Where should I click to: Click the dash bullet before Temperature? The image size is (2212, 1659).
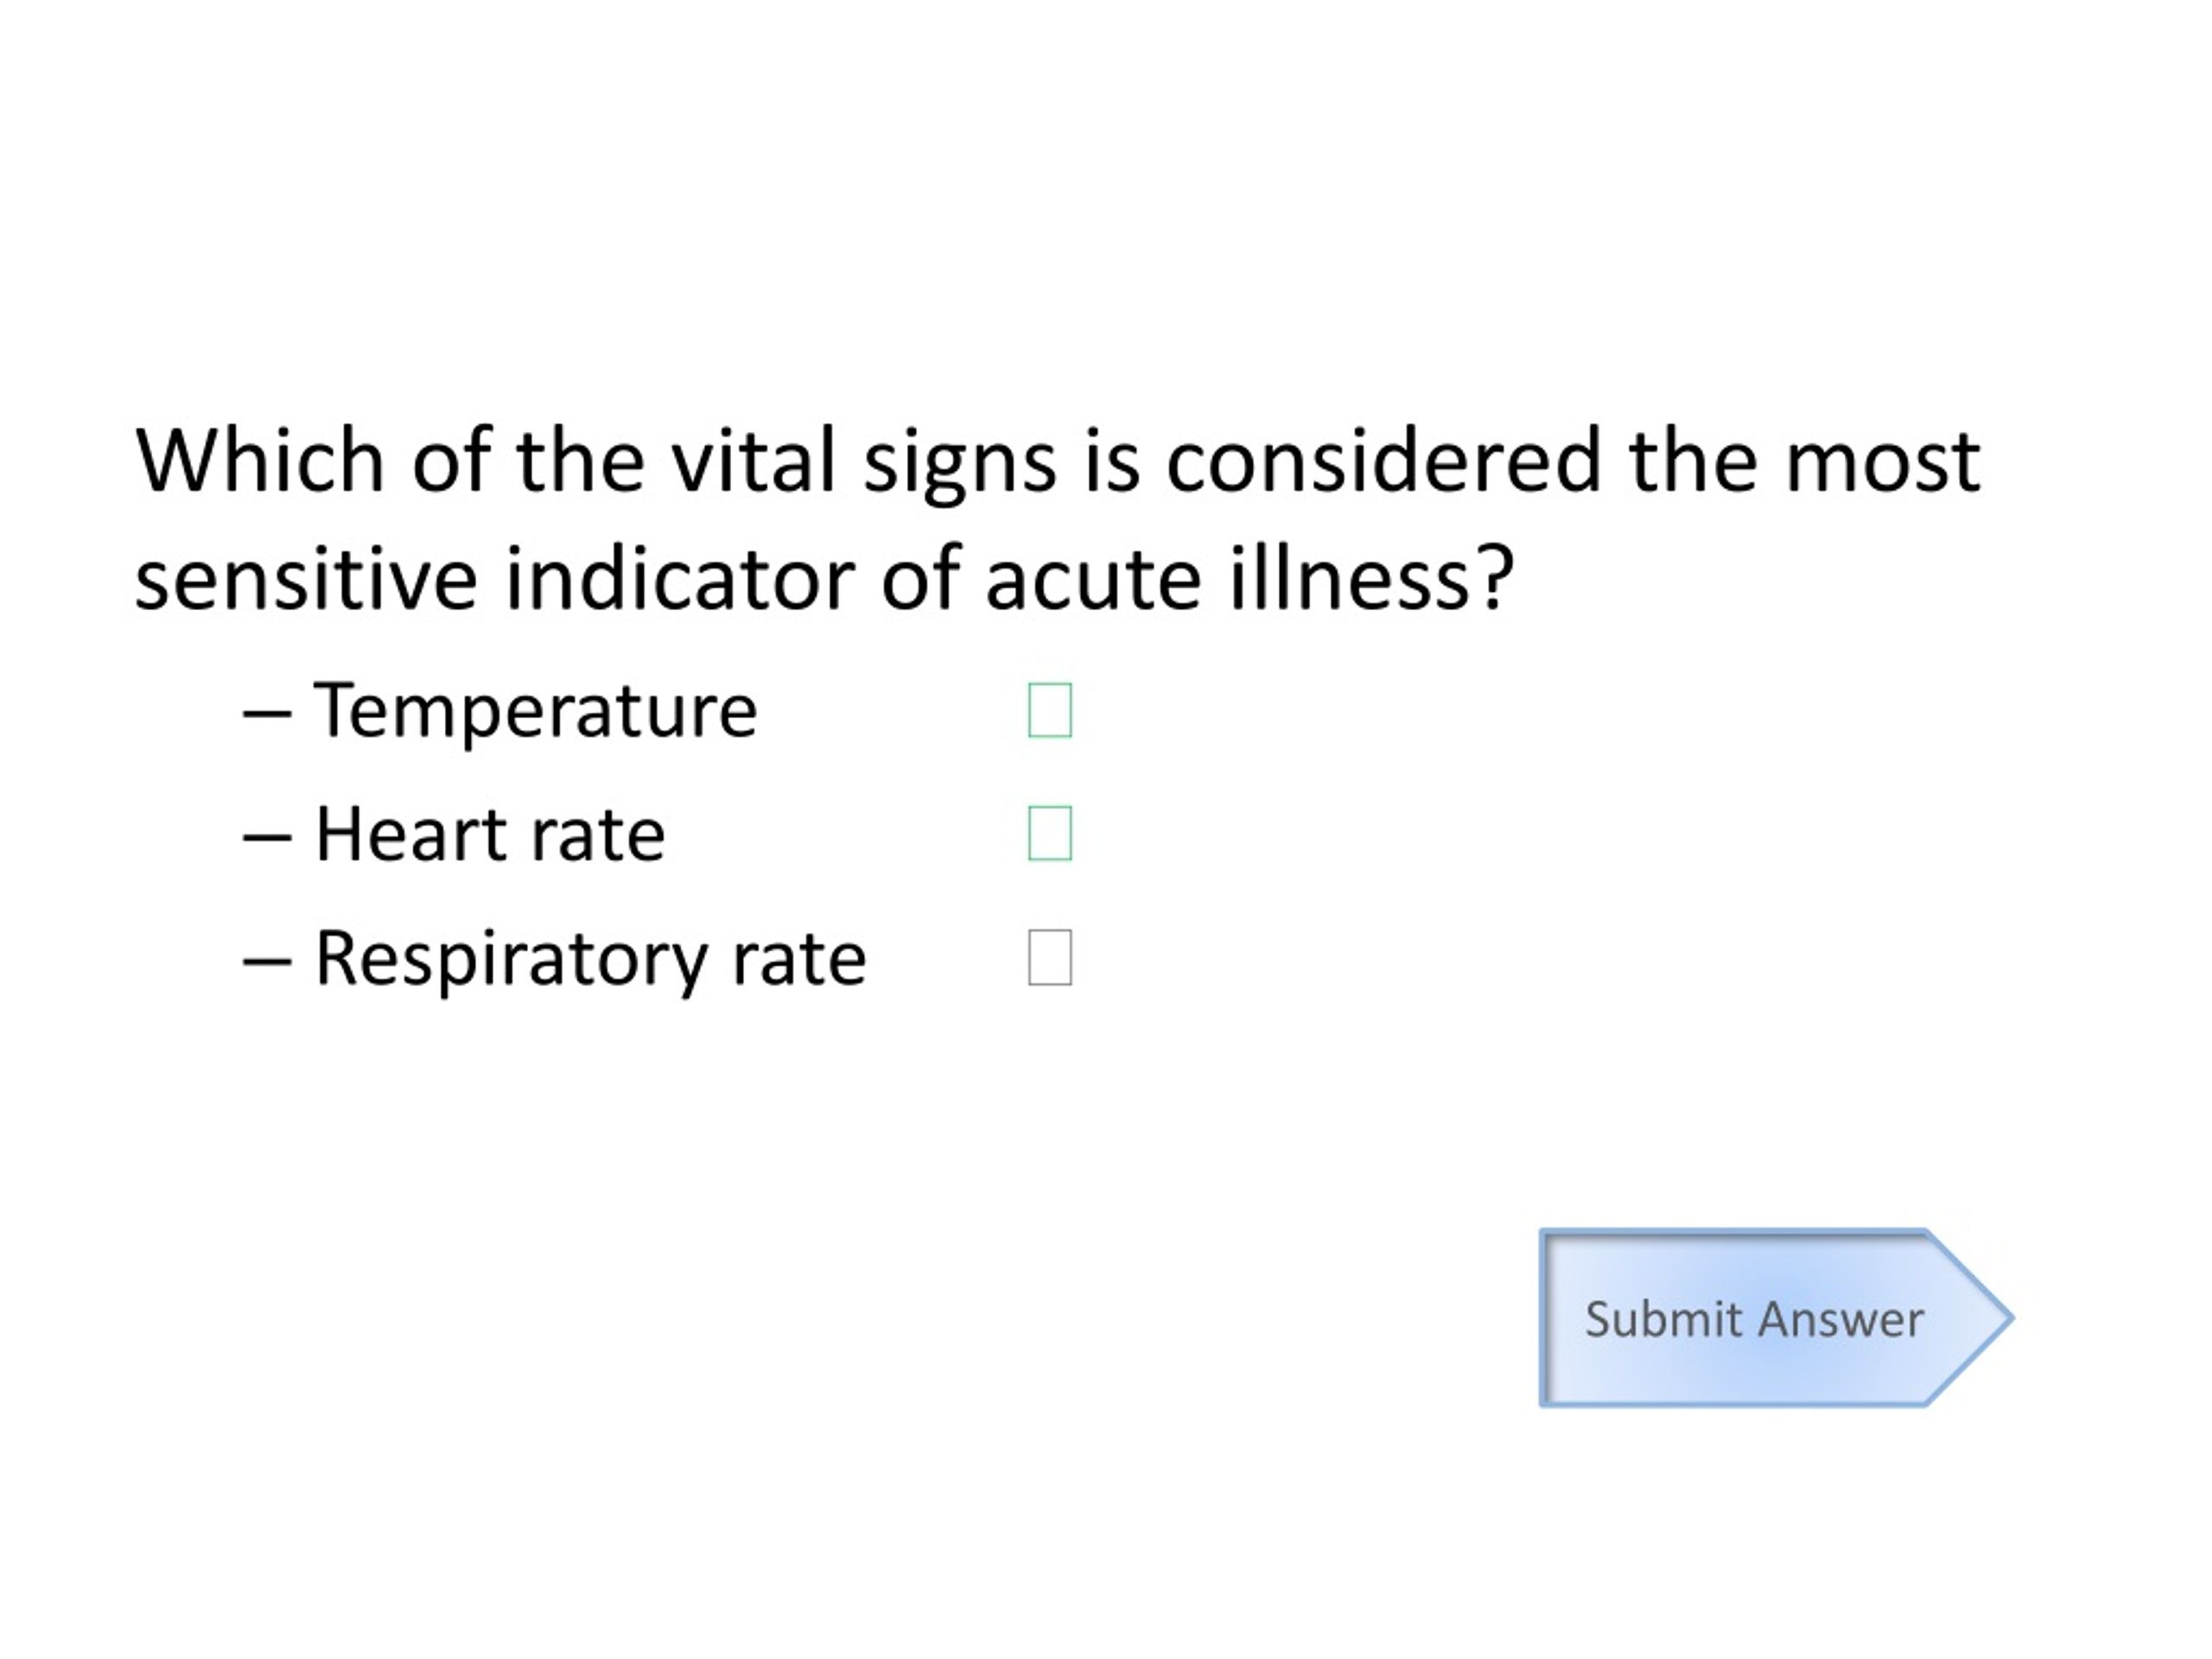pyautogui.click(x=267, y=714)
